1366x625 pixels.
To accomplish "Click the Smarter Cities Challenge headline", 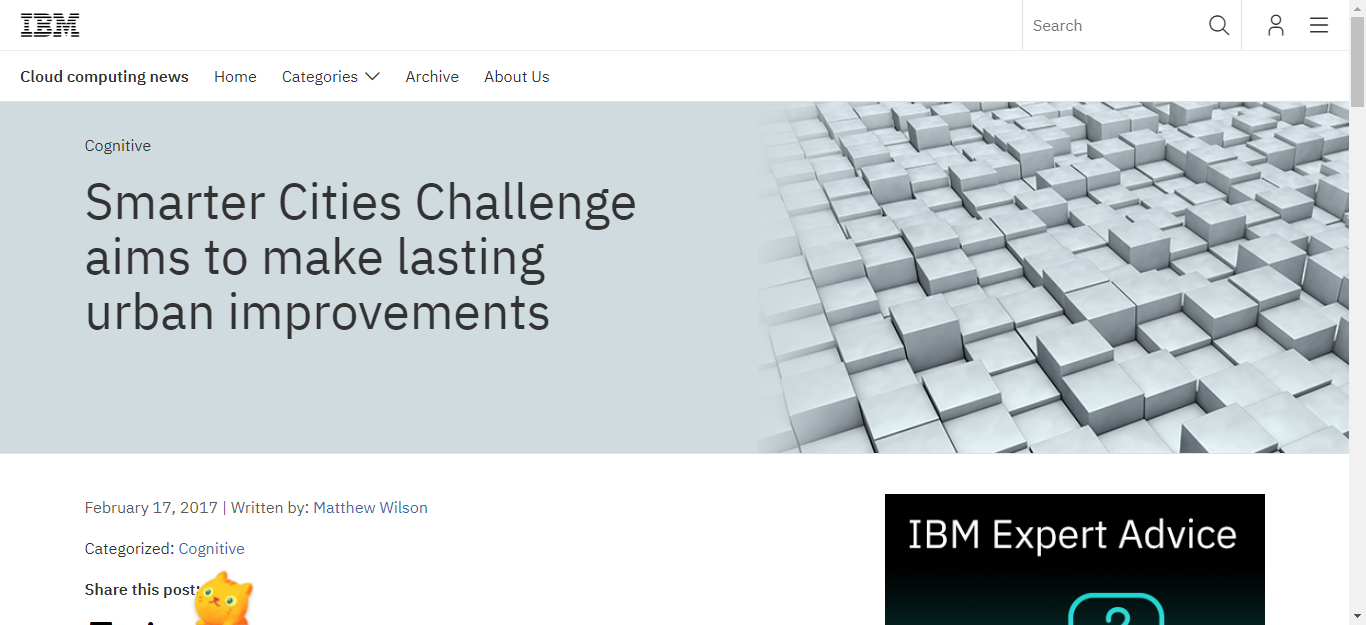I will pos(361,257).
